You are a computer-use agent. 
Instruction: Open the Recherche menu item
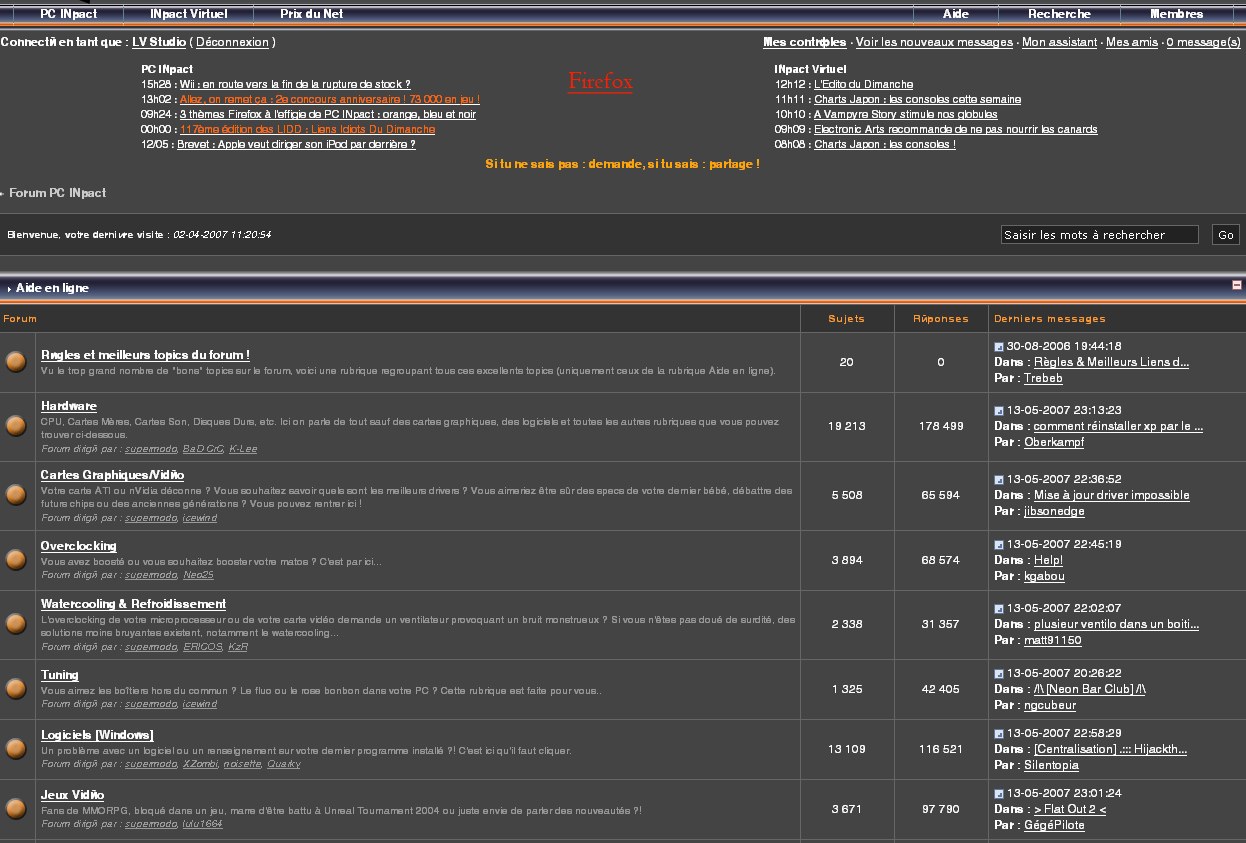(1059, 14)
